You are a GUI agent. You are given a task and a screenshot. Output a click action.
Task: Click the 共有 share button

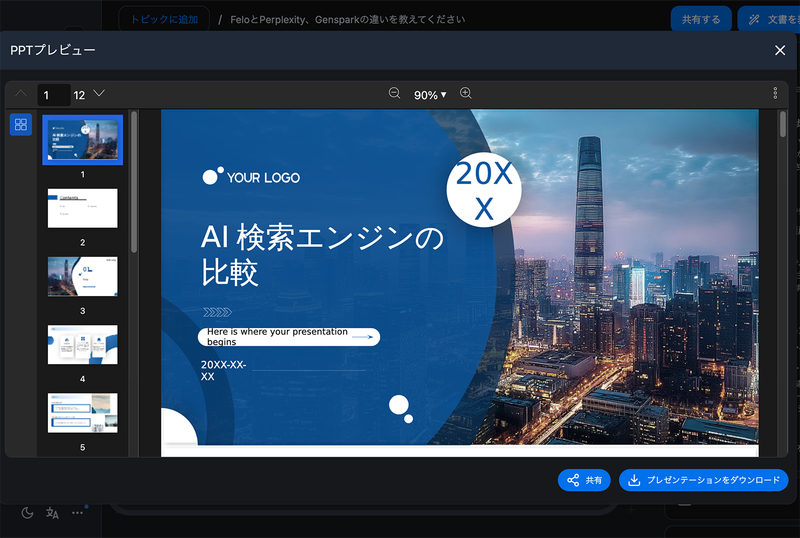pyautogui.click(x=584, y=480)
